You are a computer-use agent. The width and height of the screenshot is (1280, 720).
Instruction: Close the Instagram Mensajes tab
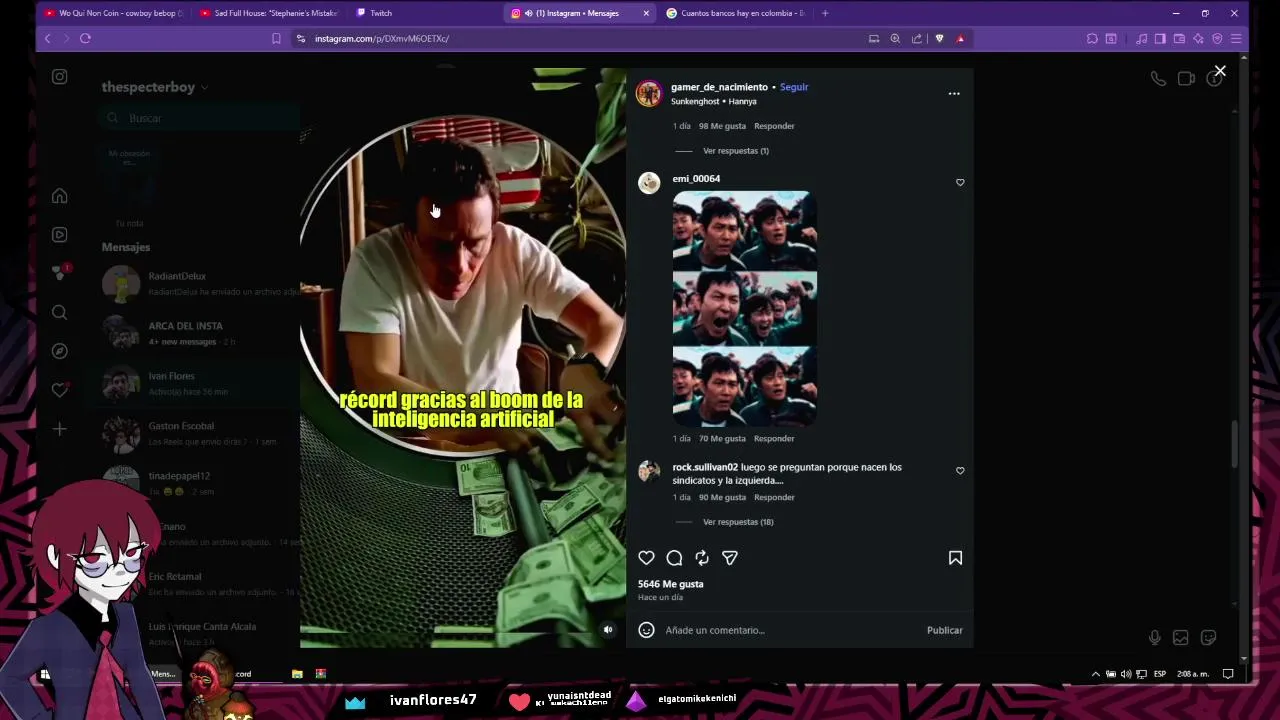tap(646, 13)
